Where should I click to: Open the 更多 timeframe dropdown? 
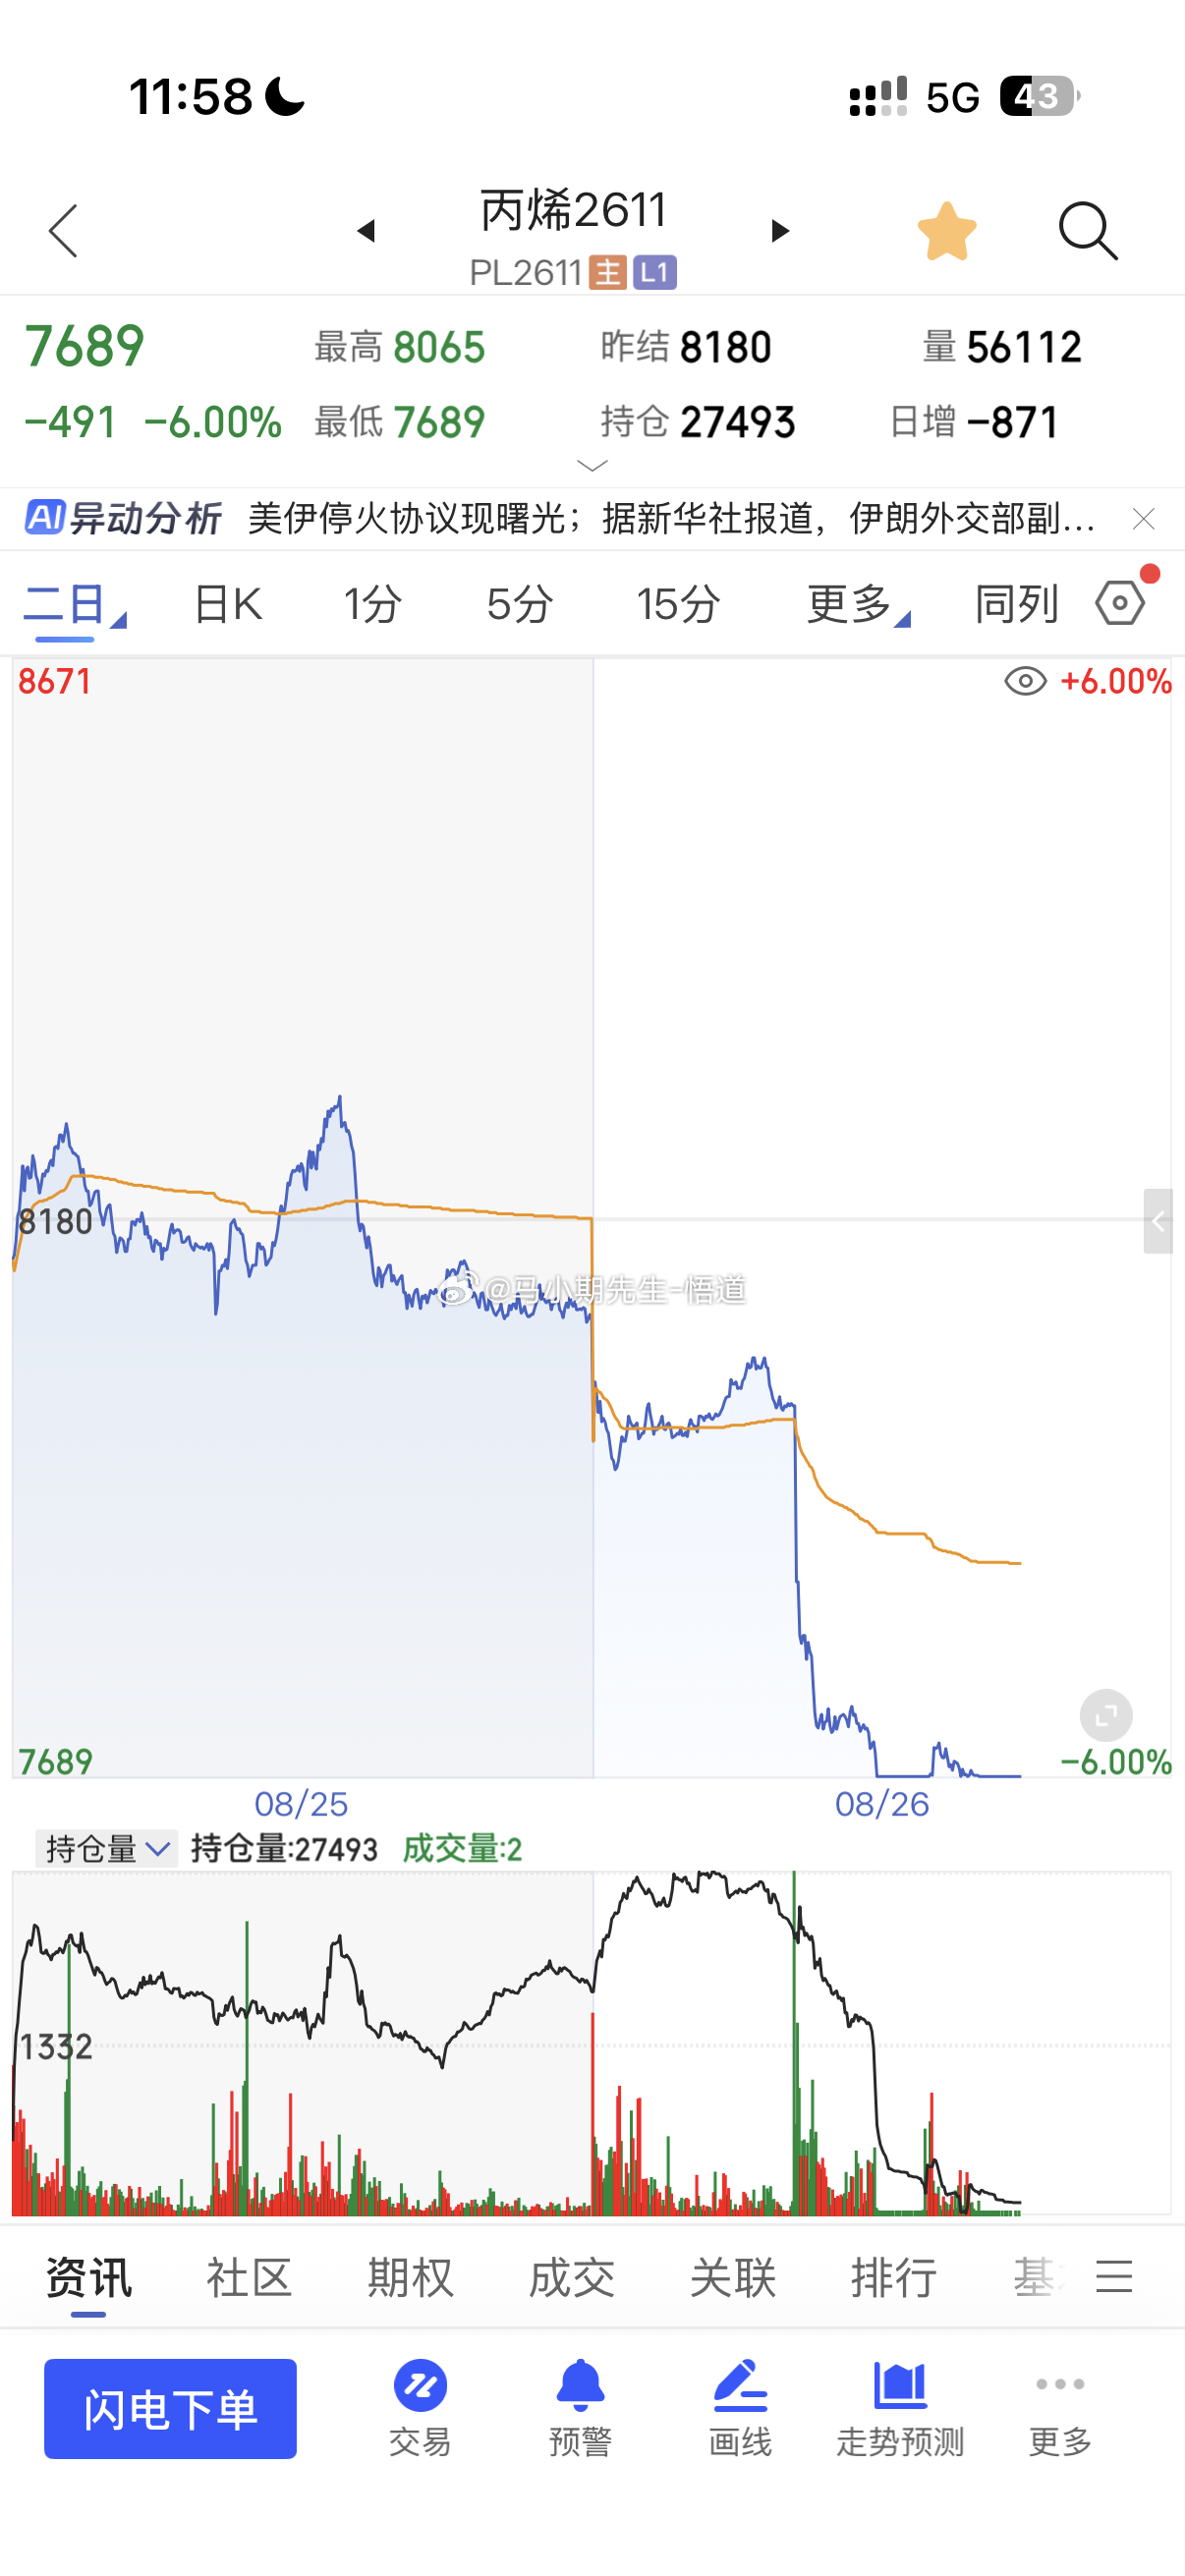coord(858,603)
